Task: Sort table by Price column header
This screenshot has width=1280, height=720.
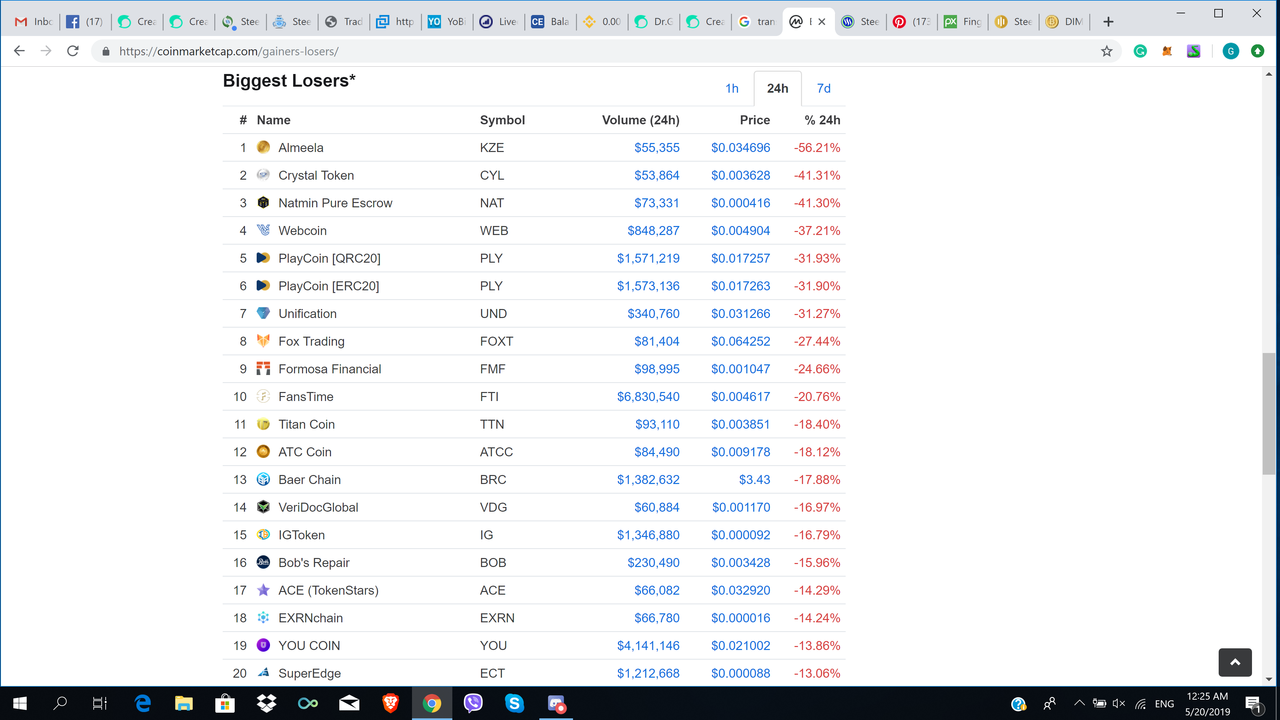Action: pyautogui.click(x=755, y=120)
